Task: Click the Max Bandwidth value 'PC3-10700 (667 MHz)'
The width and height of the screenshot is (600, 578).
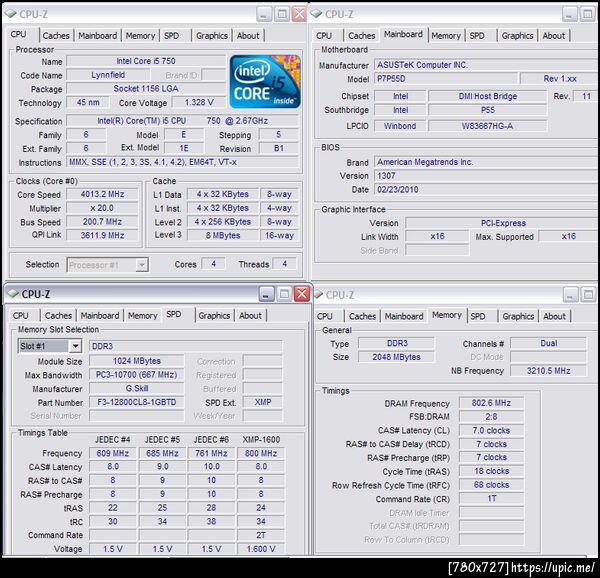Action: [x=137, y=375]
